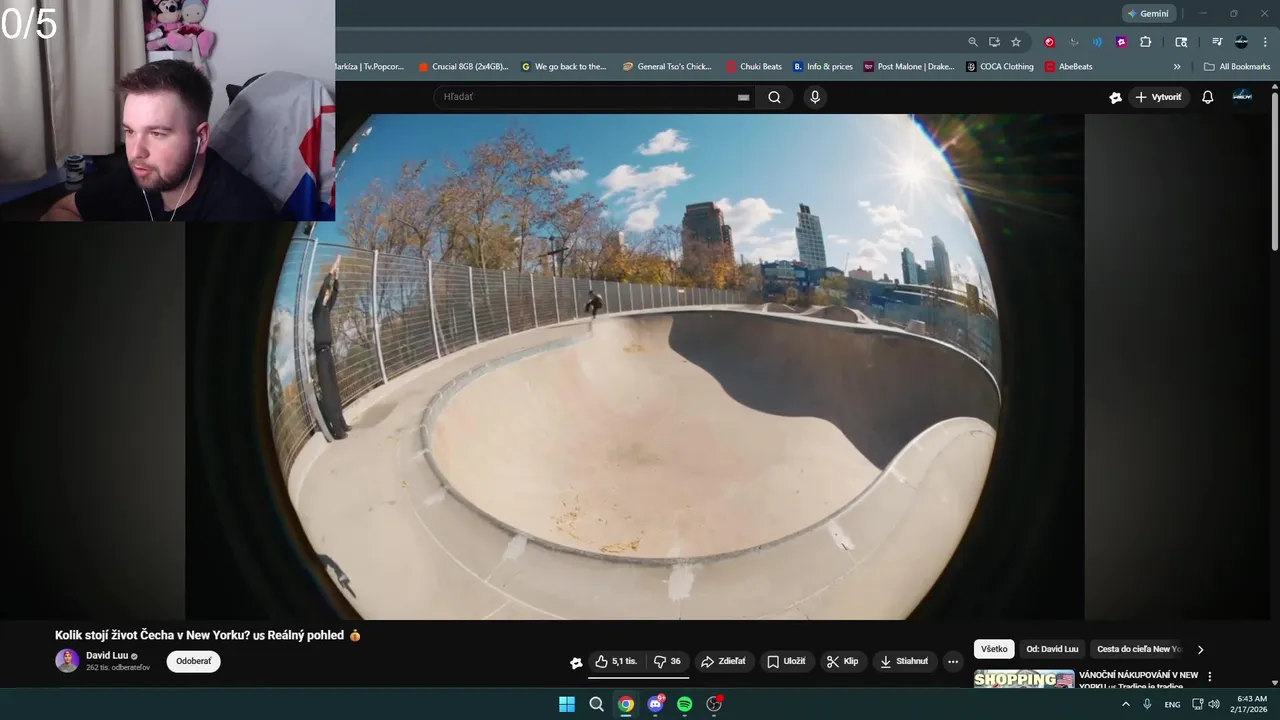Open the on-screen keyboard icon in search box

pyautogui.click(x=743, y=97)
